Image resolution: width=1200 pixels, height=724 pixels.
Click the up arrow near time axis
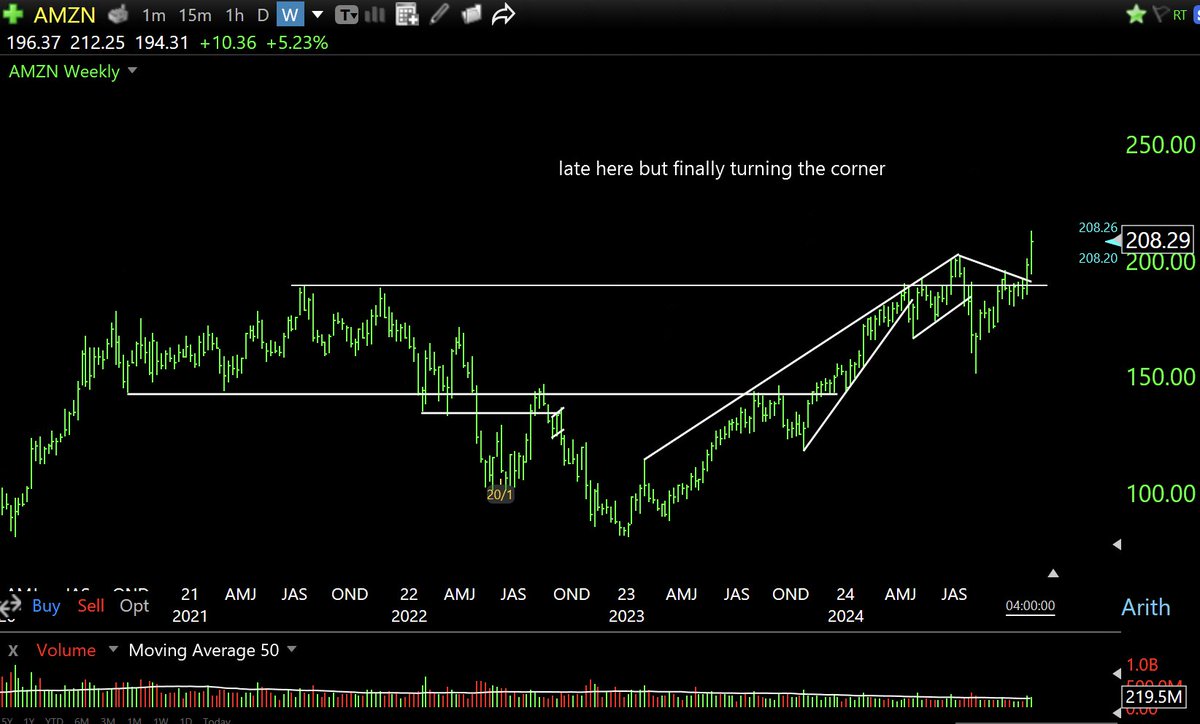(1053, 573)
